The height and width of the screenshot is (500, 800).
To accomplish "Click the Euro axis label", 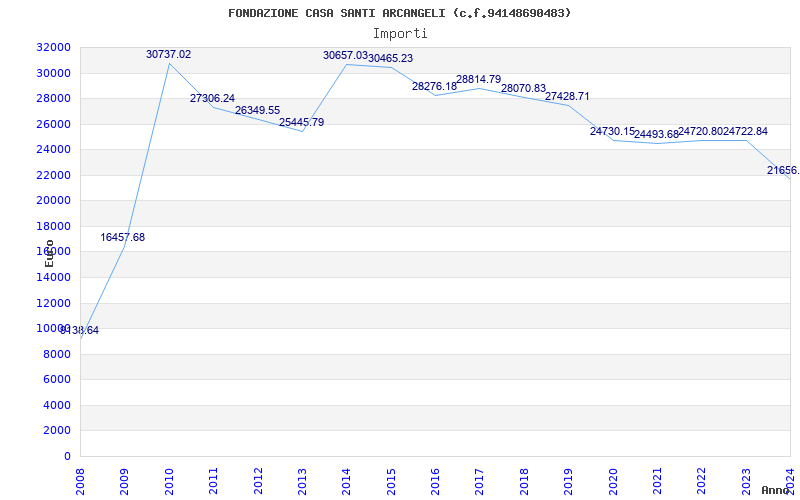I will pyautogui.click(x=49, y=254).
